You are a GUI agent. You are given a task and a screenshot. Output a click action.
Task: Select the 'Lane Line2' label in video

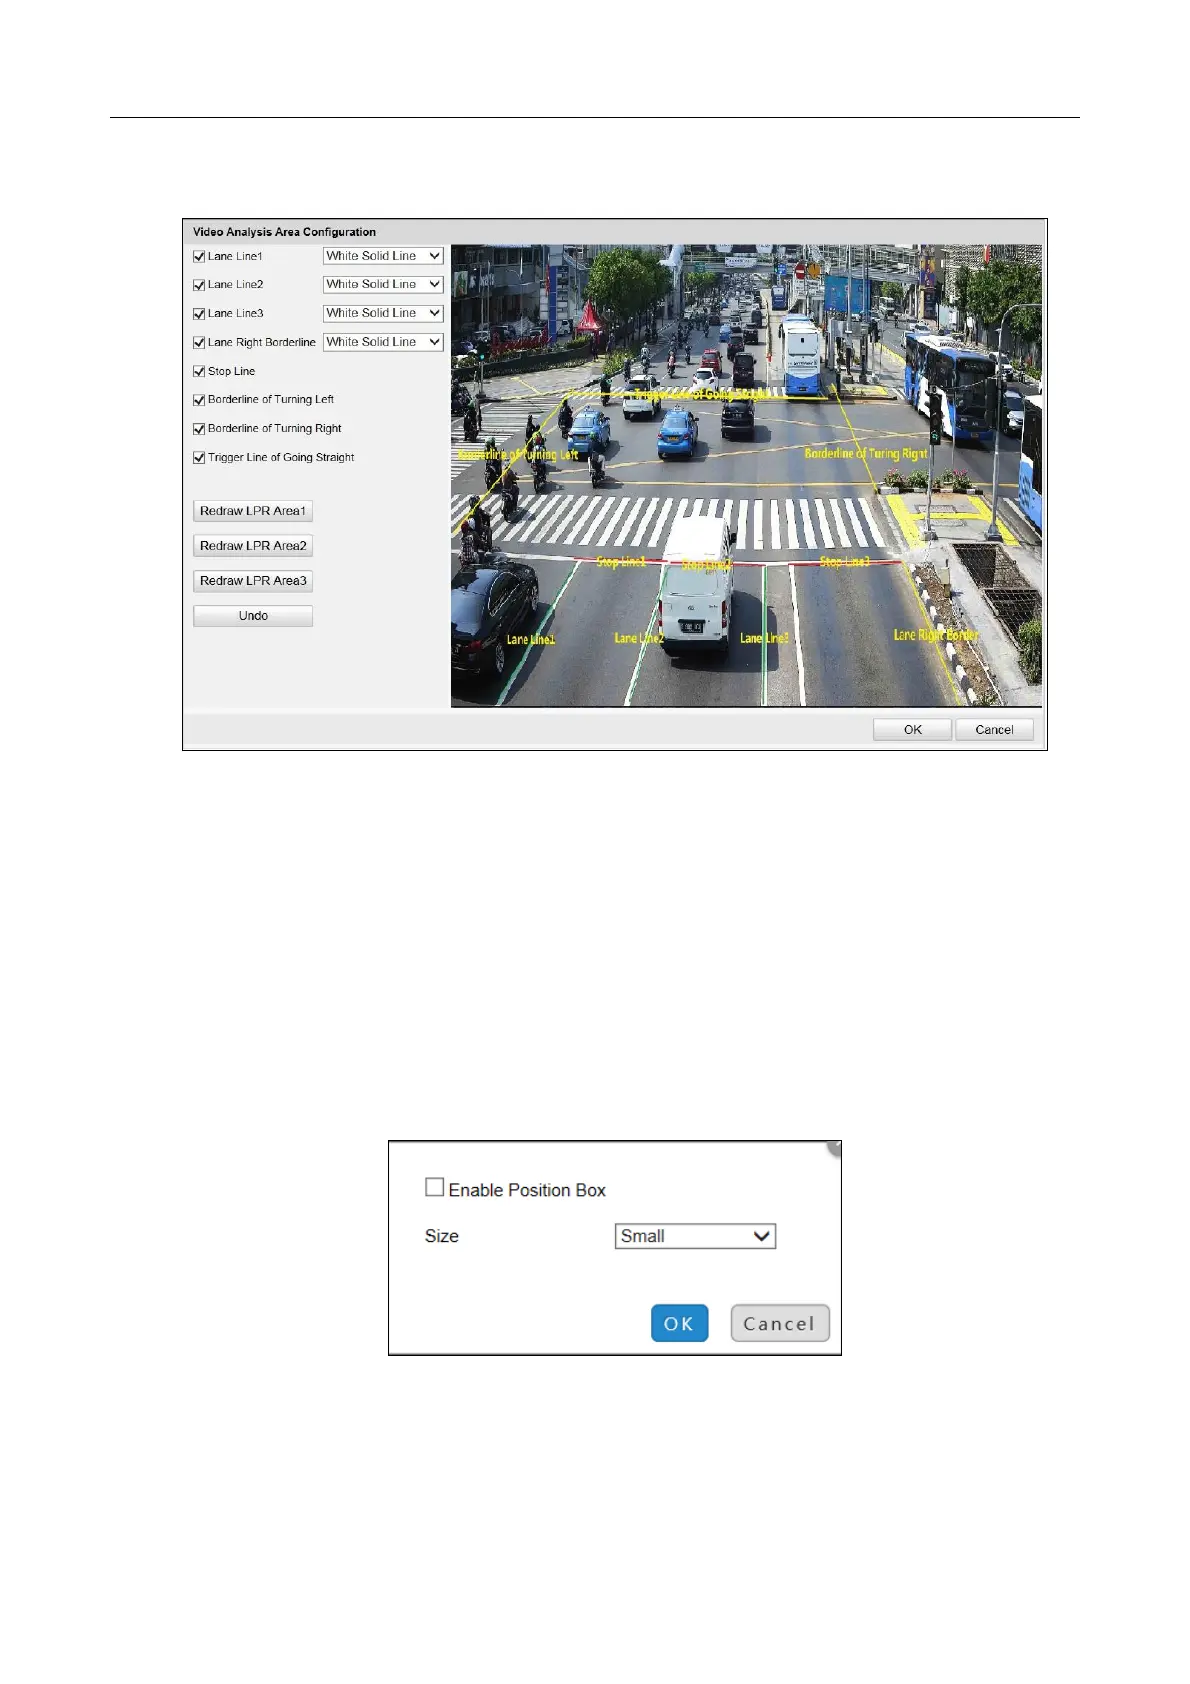tap(639, 638)
